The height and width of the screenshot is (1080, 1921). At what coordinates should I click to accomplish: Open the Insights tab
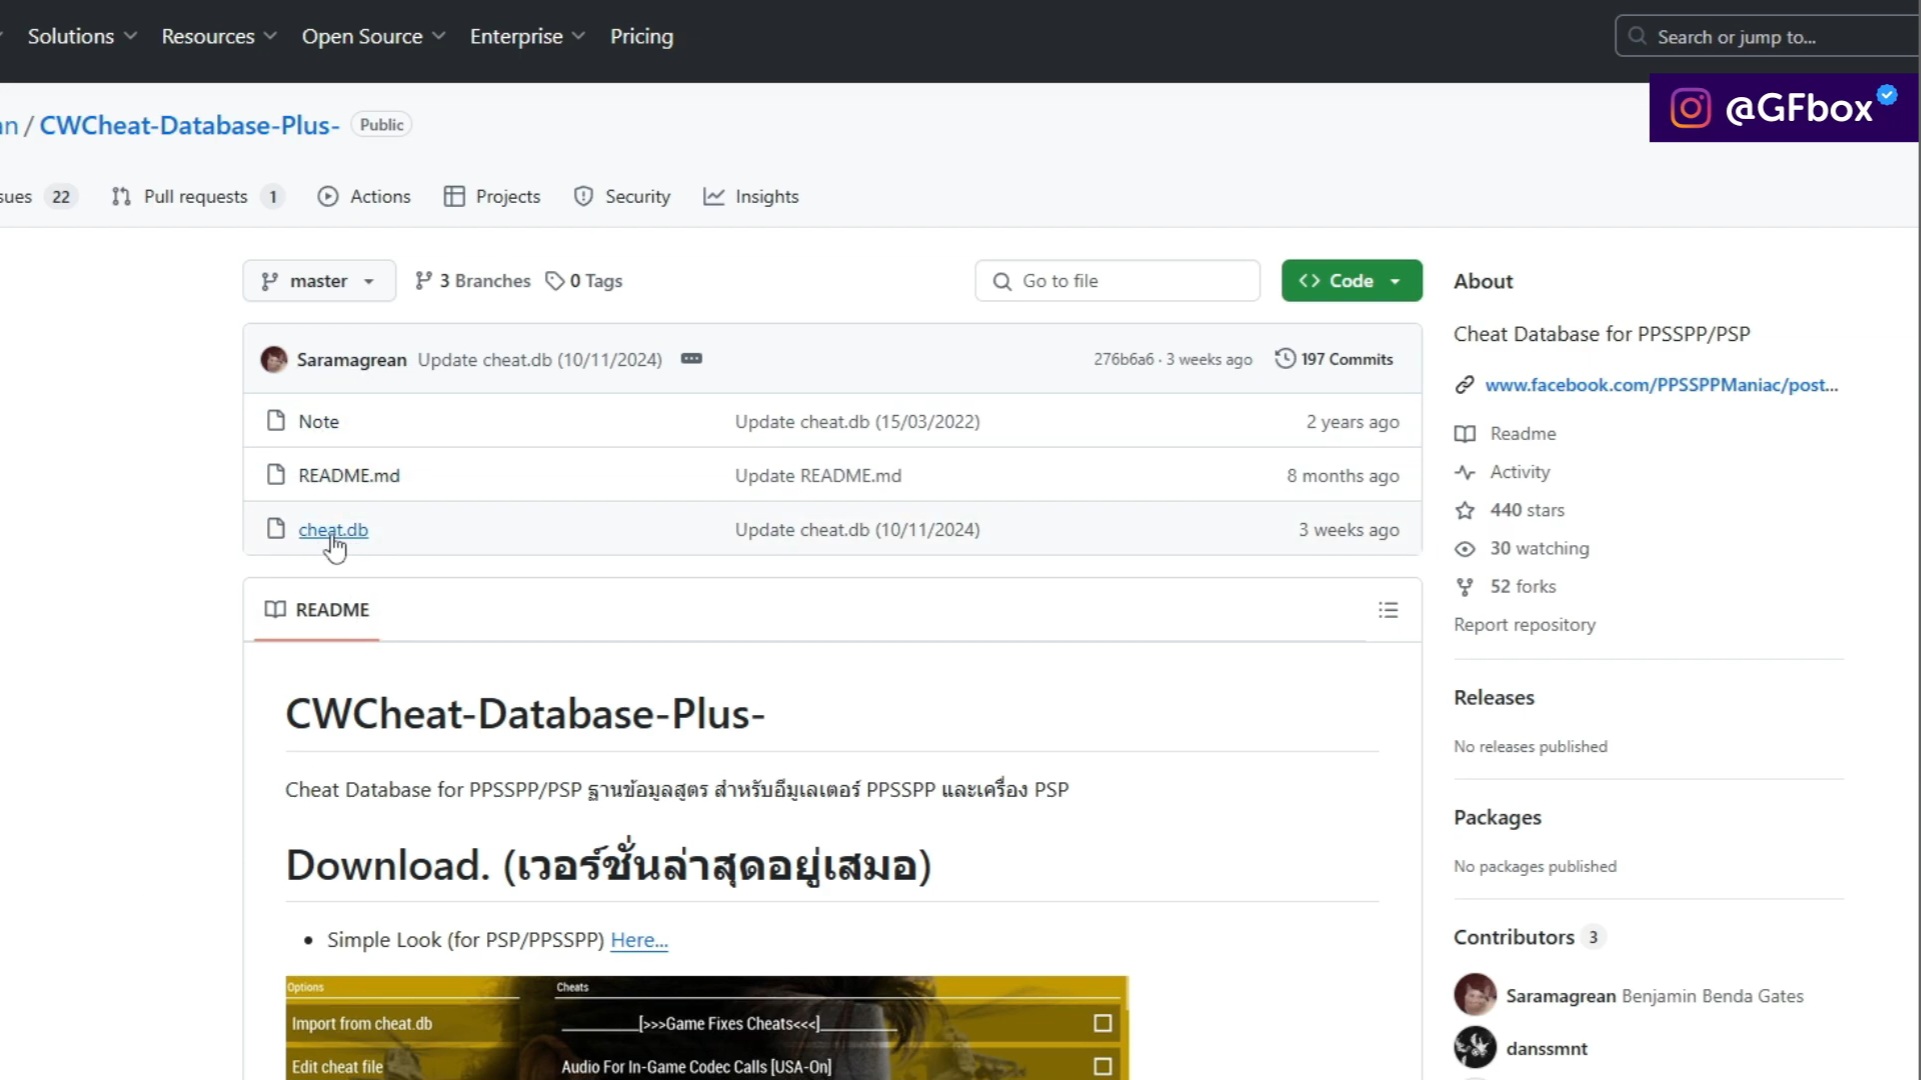(752, 197)
